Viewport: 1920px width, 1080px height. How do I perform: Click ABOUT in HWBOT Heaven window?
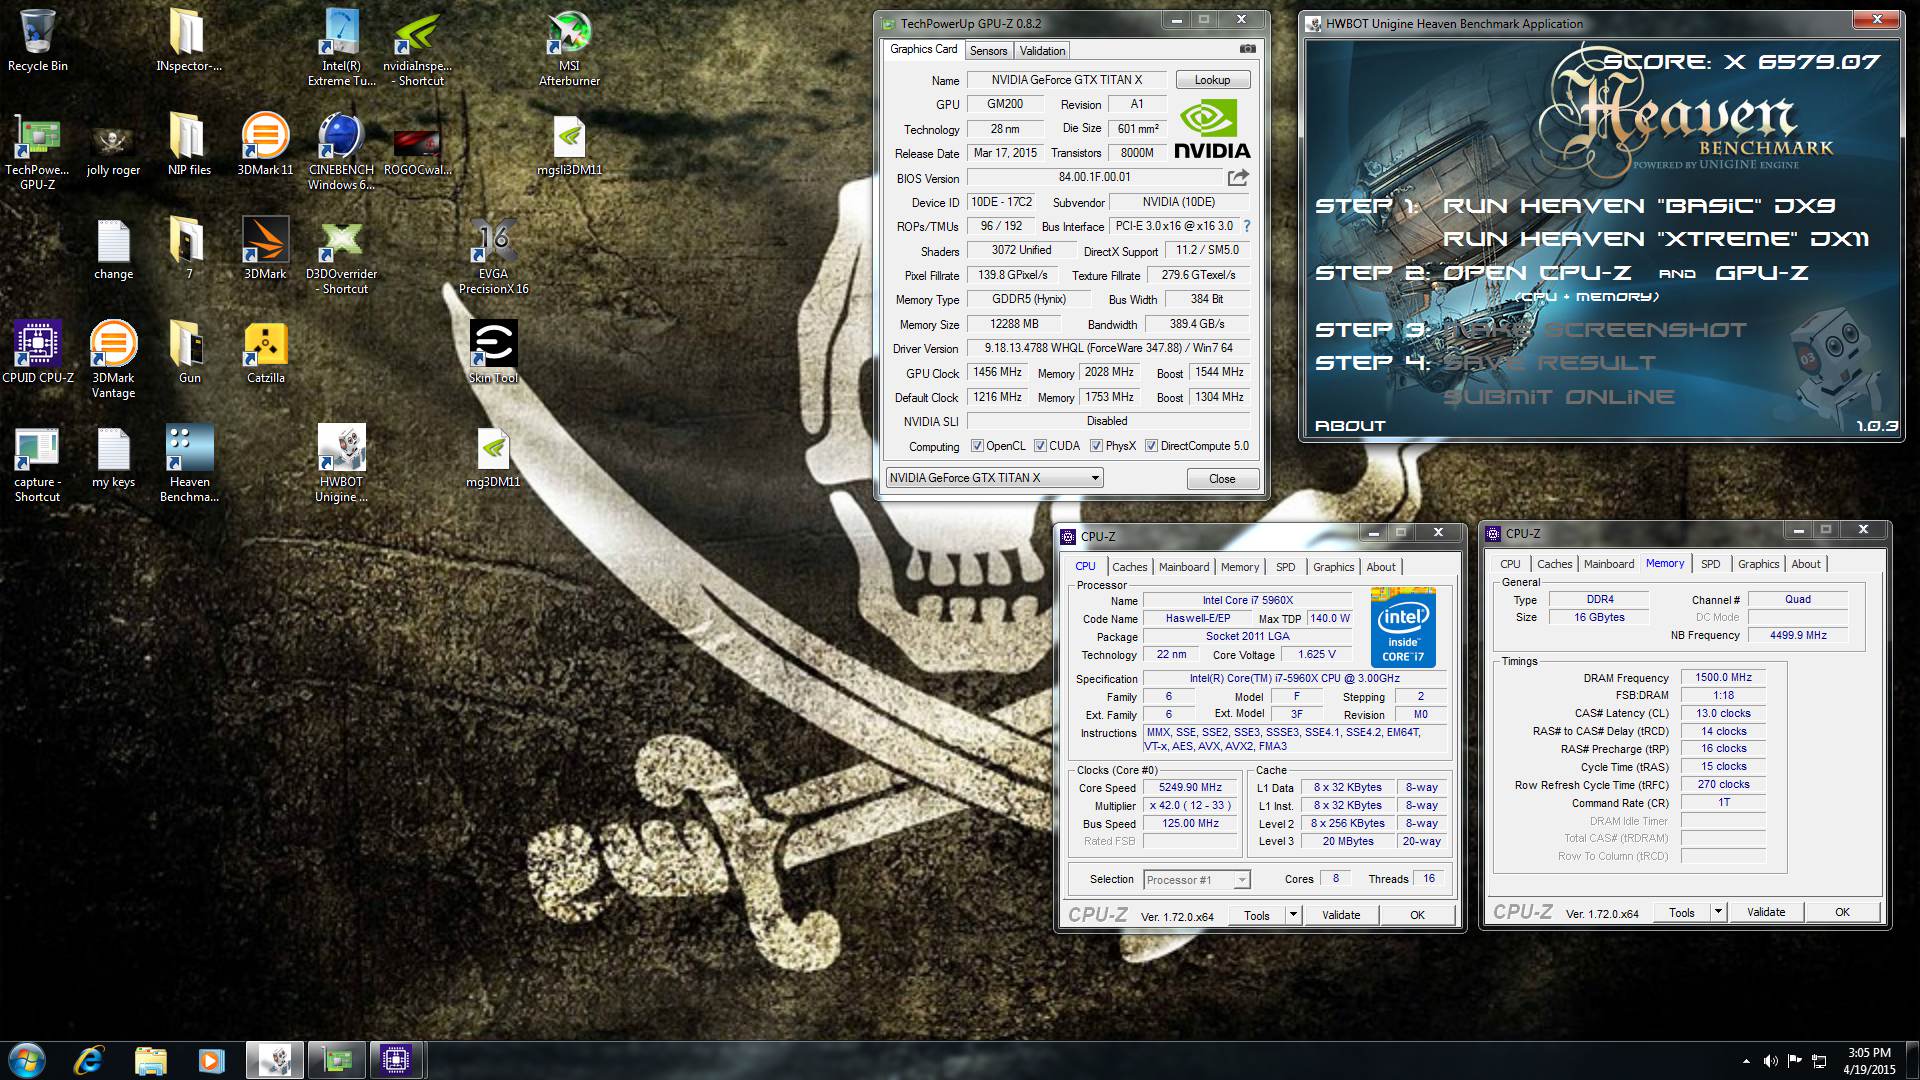[1350, 426]
